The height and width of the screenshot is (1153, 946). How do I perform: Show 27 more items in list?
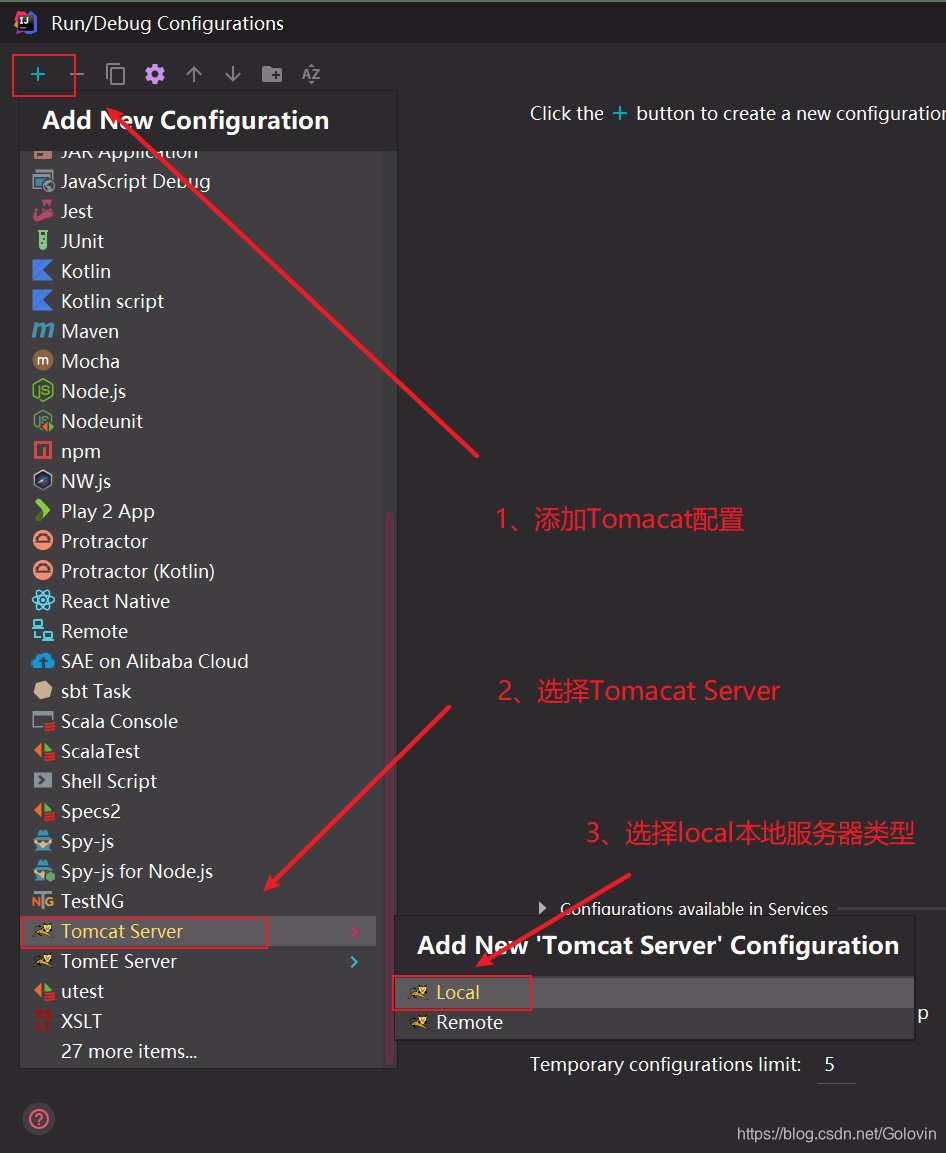coord(129,1052)
